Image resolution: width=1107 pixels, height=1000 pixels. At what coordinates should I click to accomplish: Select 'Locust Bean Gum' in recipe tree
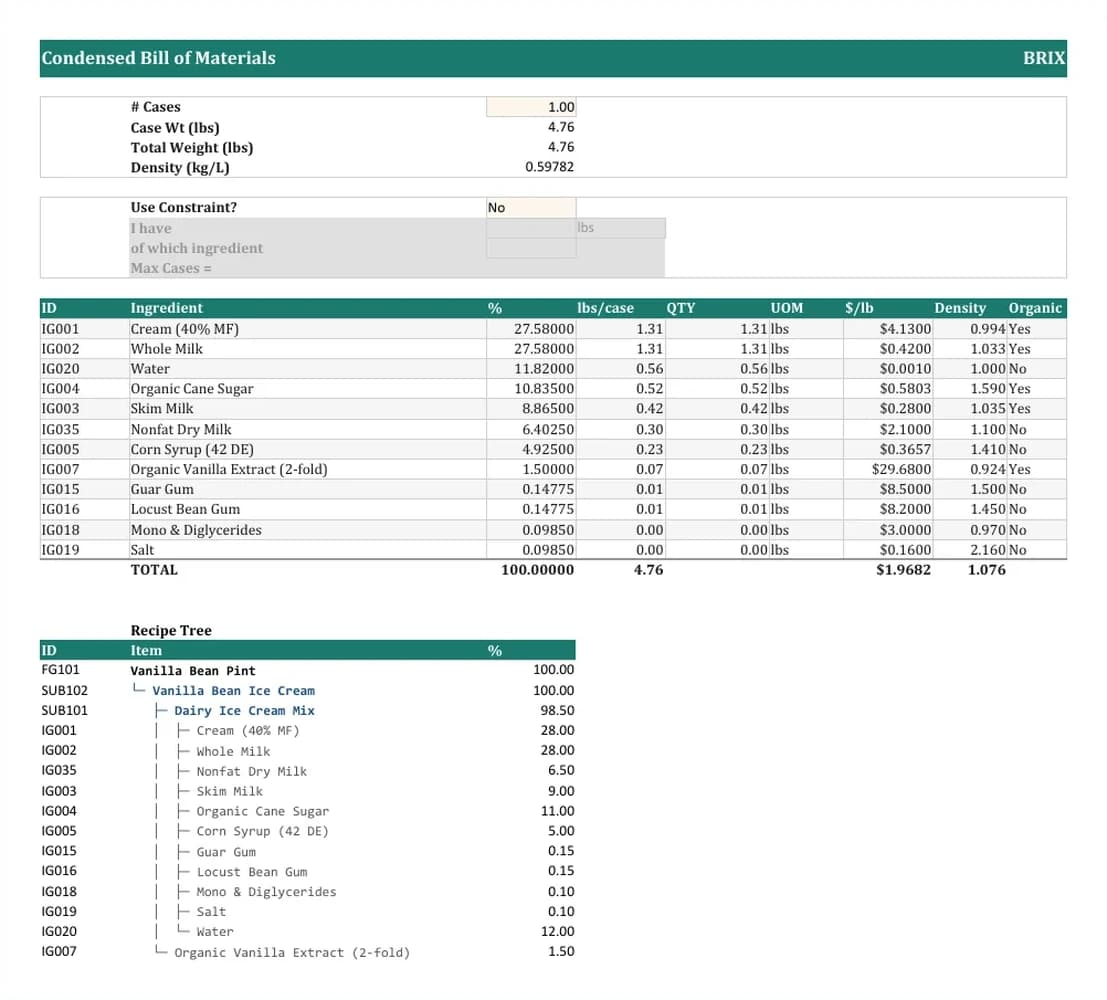251,871
